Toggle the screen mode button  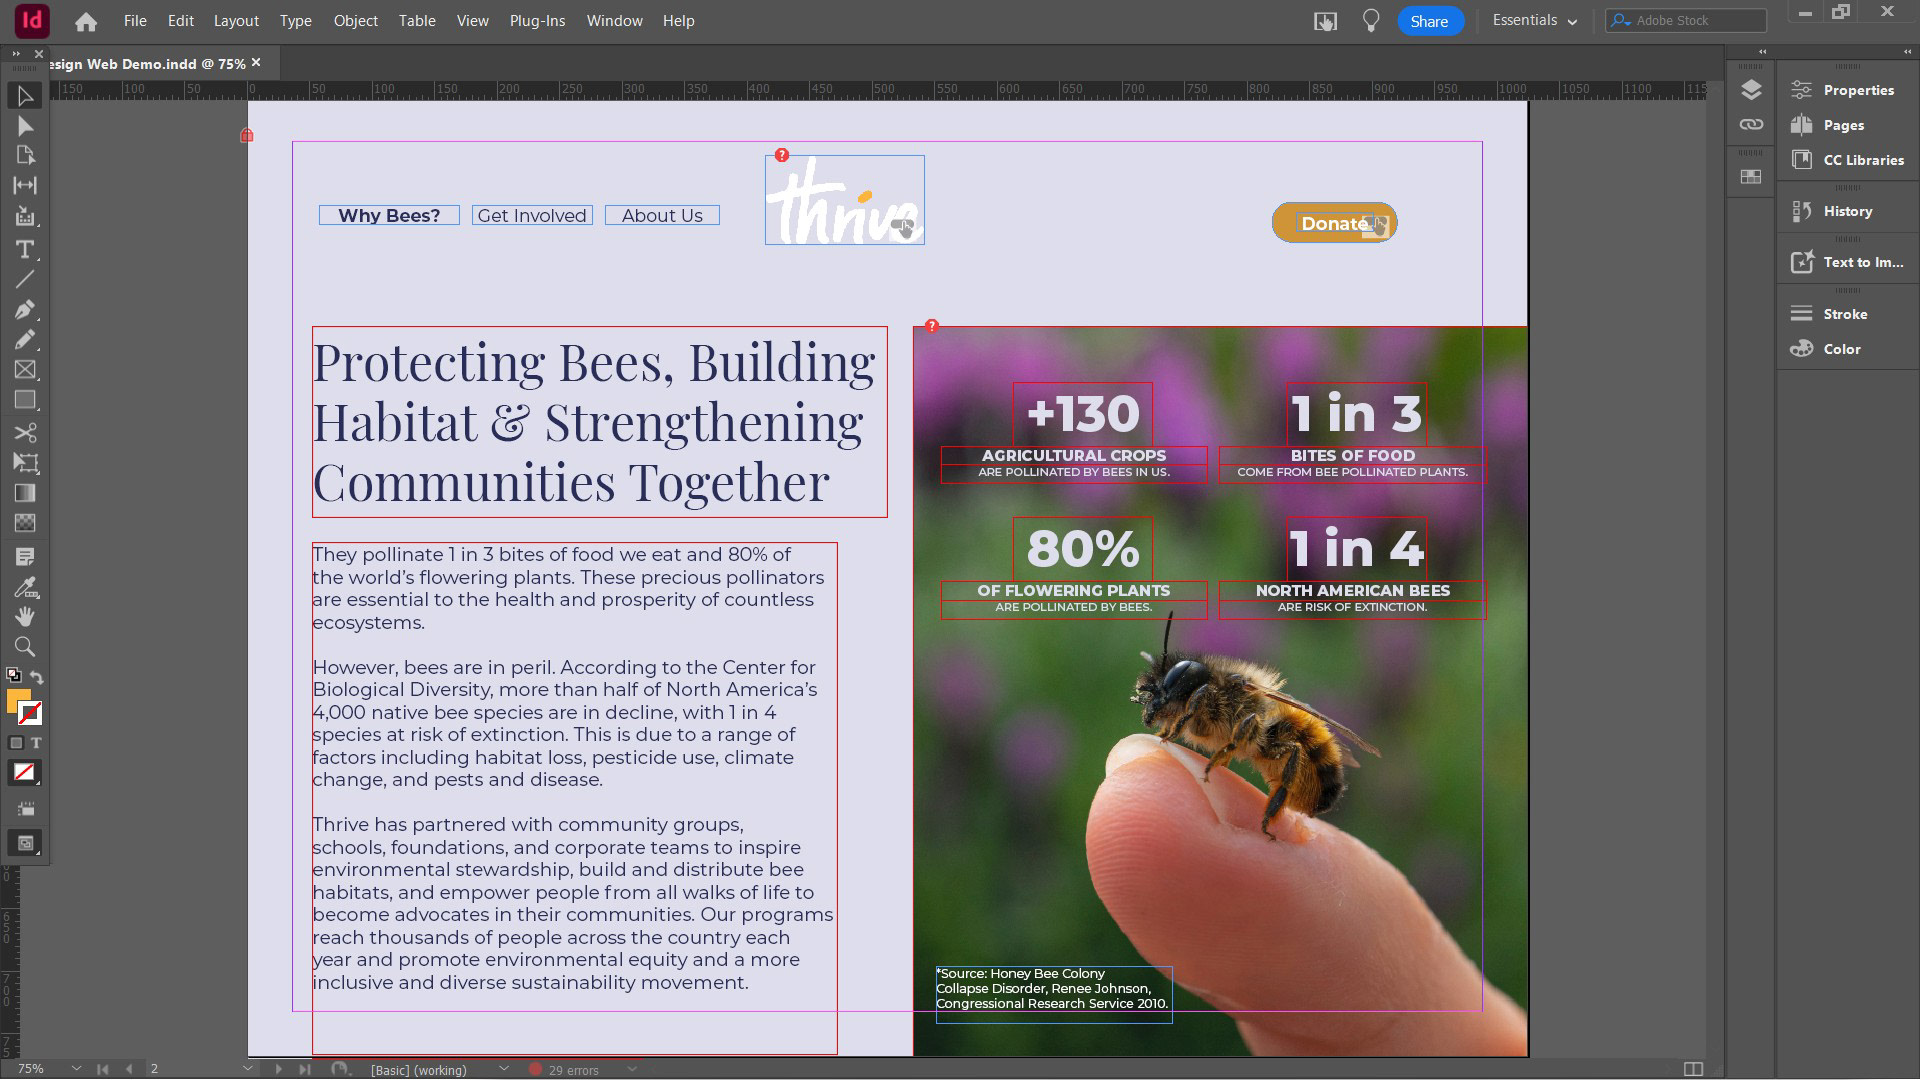pos(25,843)
